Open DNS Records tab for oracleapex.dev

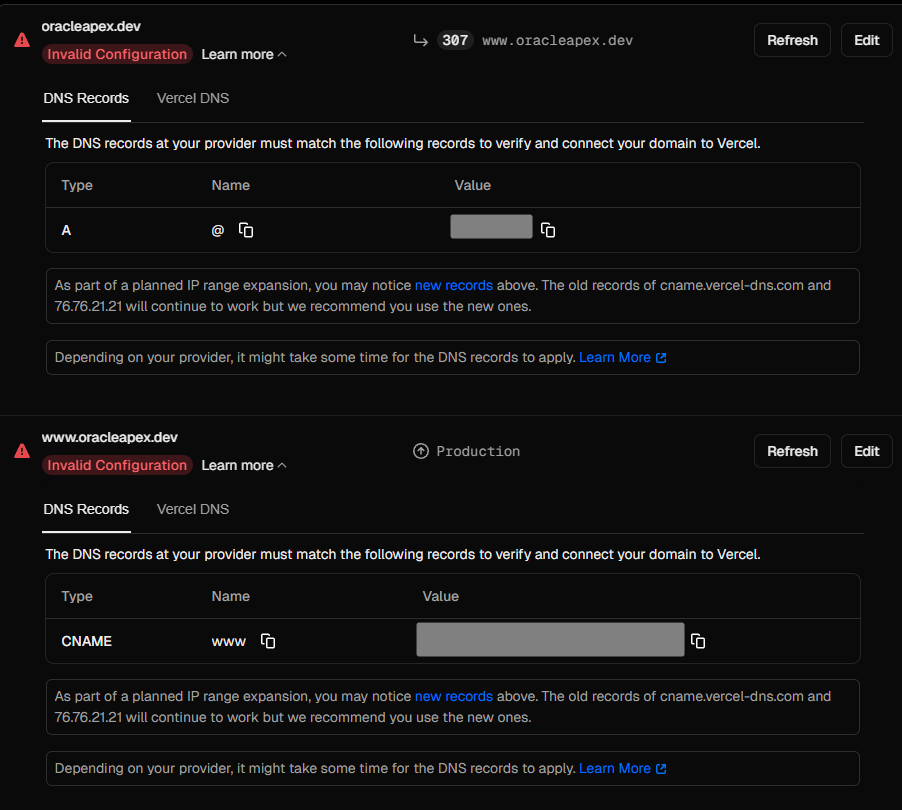(x=86, y=98)
